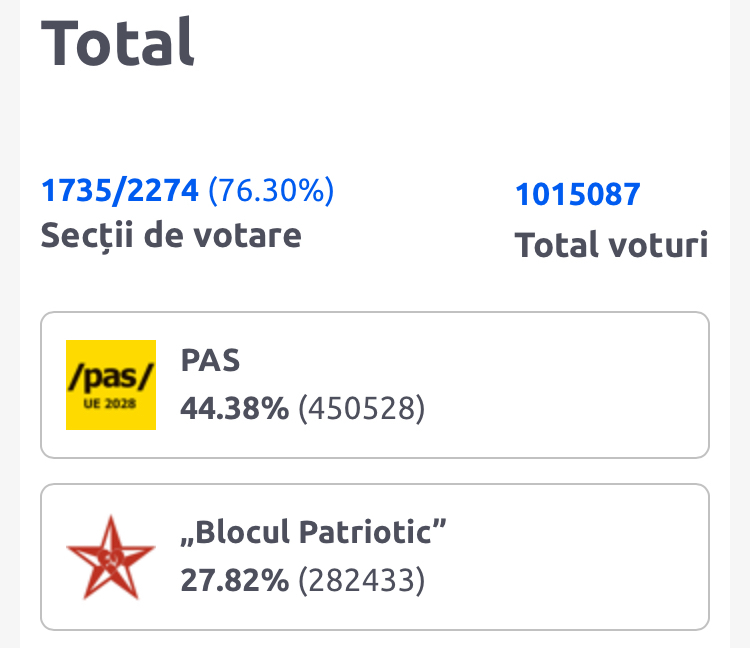Click the 76.30% processed stations percentage
Image resolution: width=750 pixels, height=648 pixels.
pos(272,189)
